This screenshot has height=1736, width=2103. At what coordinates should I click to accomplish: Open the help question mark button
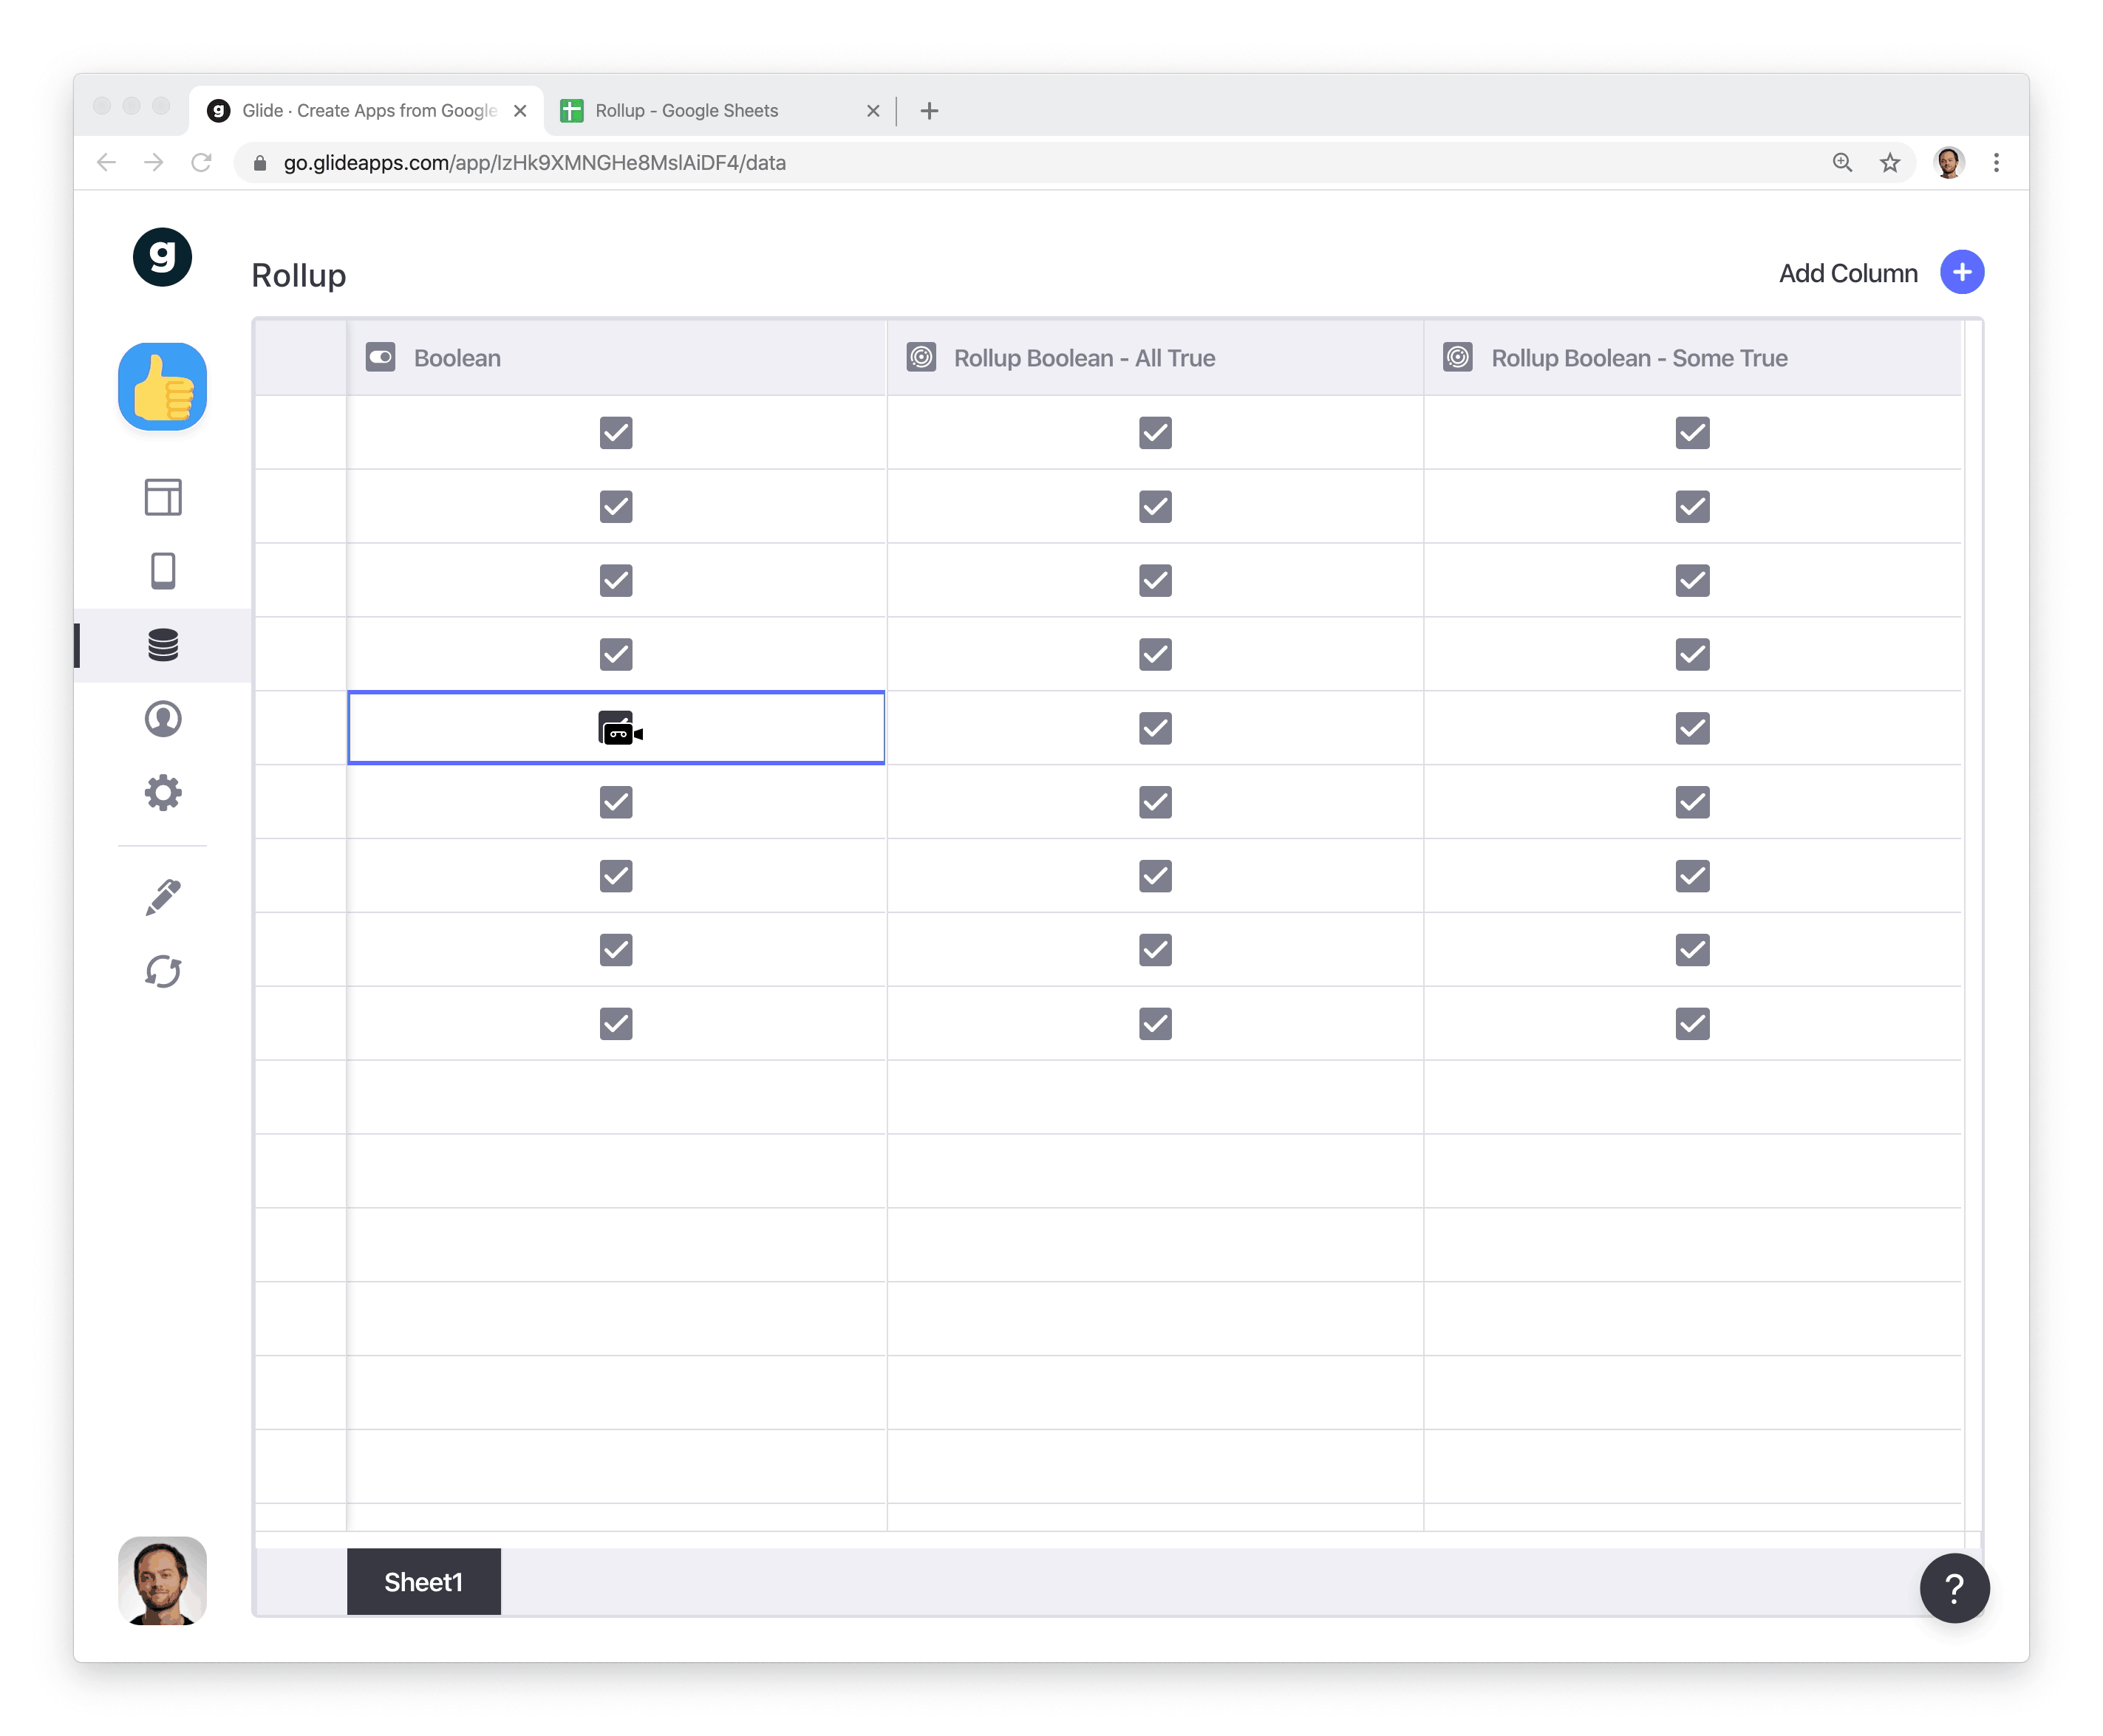point(1954,1588)
